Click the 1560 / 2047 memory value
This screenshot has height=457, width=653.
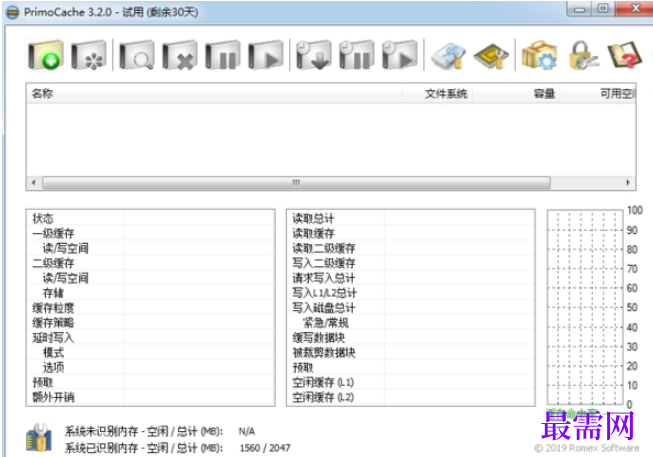265,448
